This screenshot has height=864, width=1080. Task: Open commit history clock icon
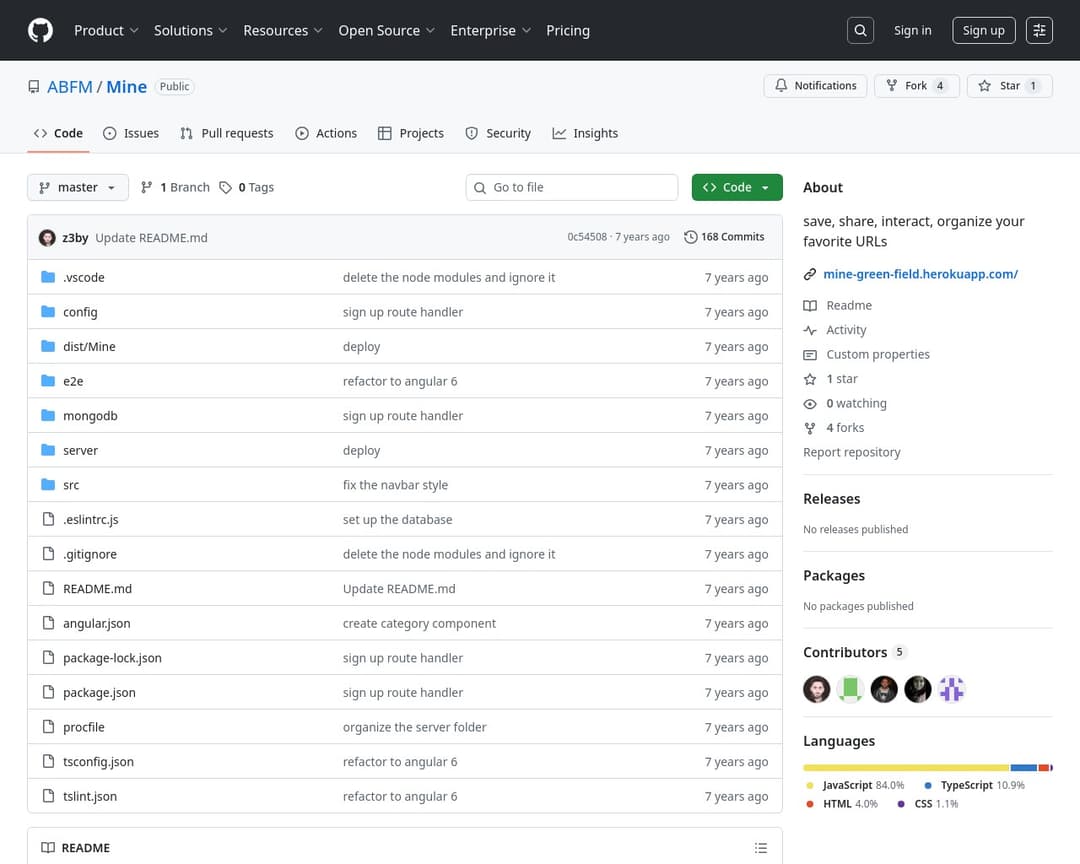point(691,237)
